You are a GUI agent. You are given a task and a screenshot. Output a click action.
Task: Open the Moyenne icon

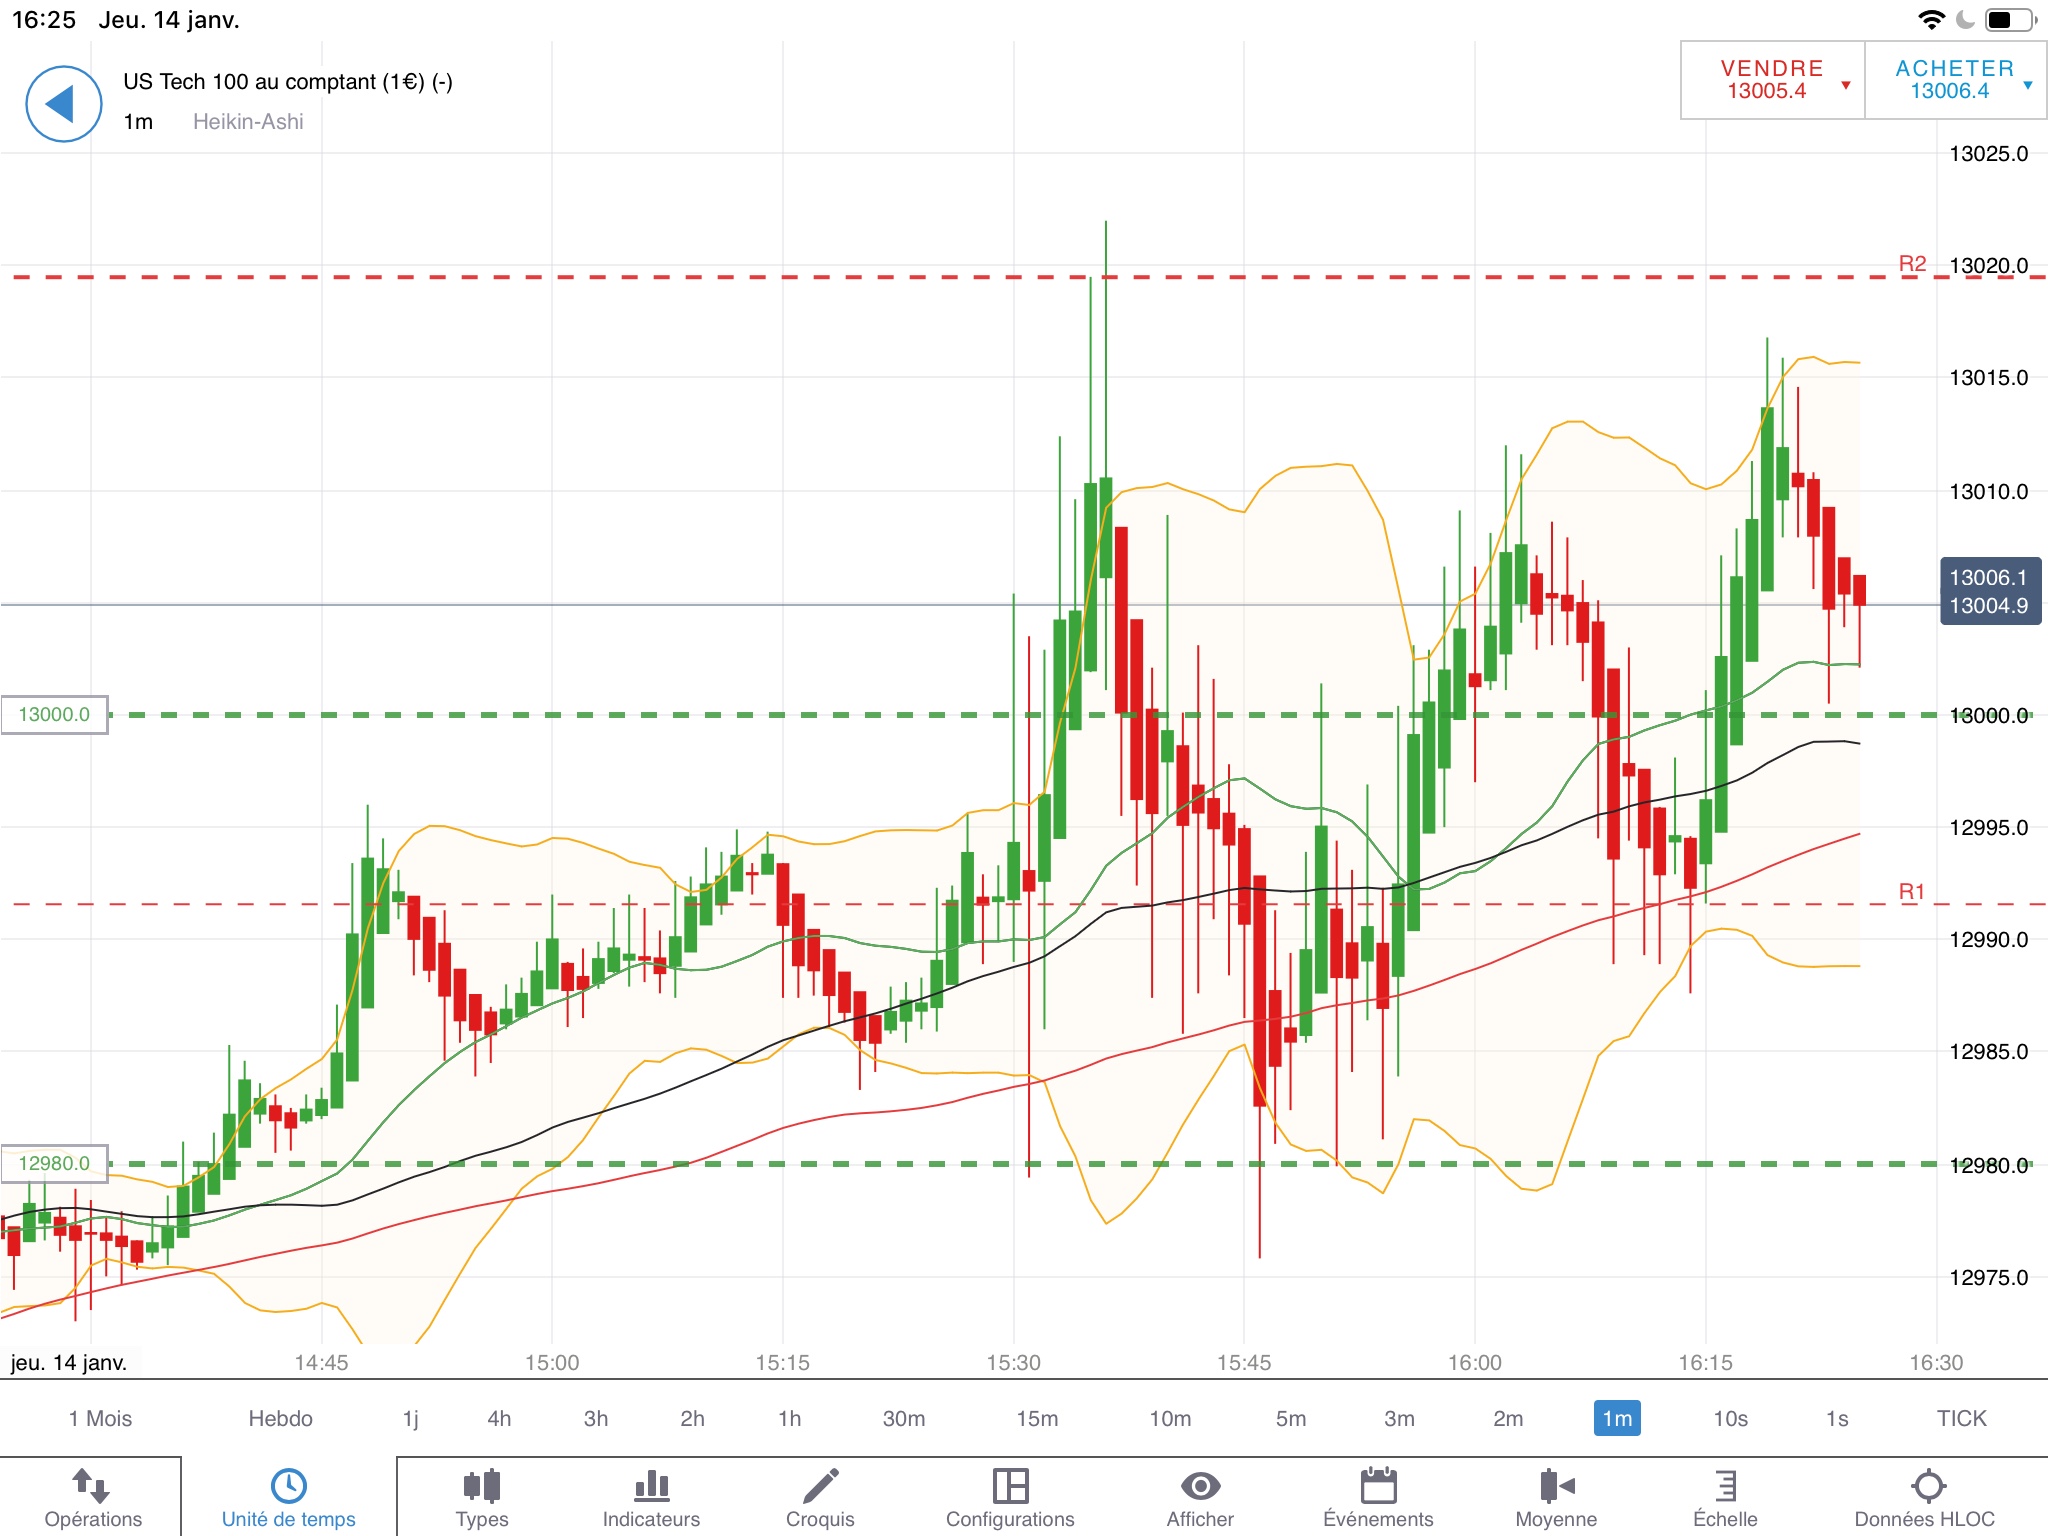pyautogui.click(x=1556, y=1486)
